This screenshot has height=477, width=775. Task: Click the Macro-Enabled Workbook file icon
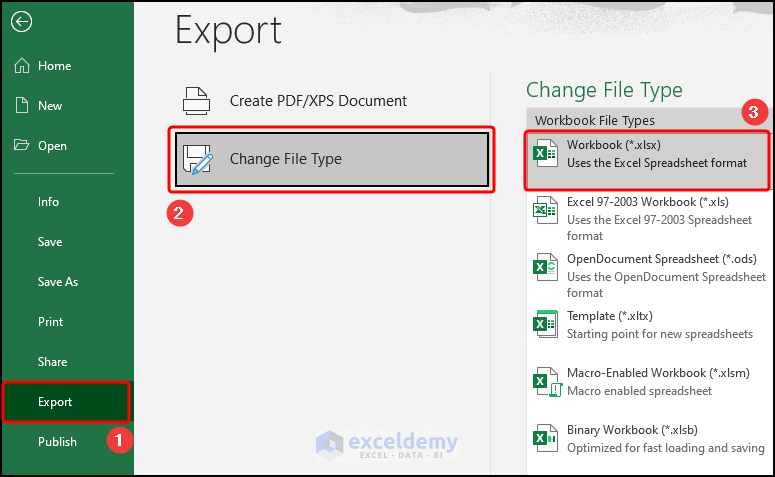tap(545, 382)
